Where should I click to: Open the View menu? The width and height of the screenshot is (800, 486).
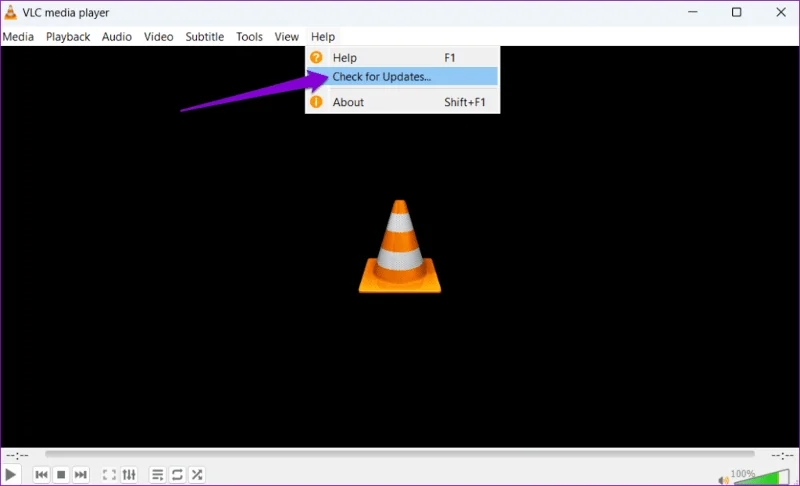[286, 37]
